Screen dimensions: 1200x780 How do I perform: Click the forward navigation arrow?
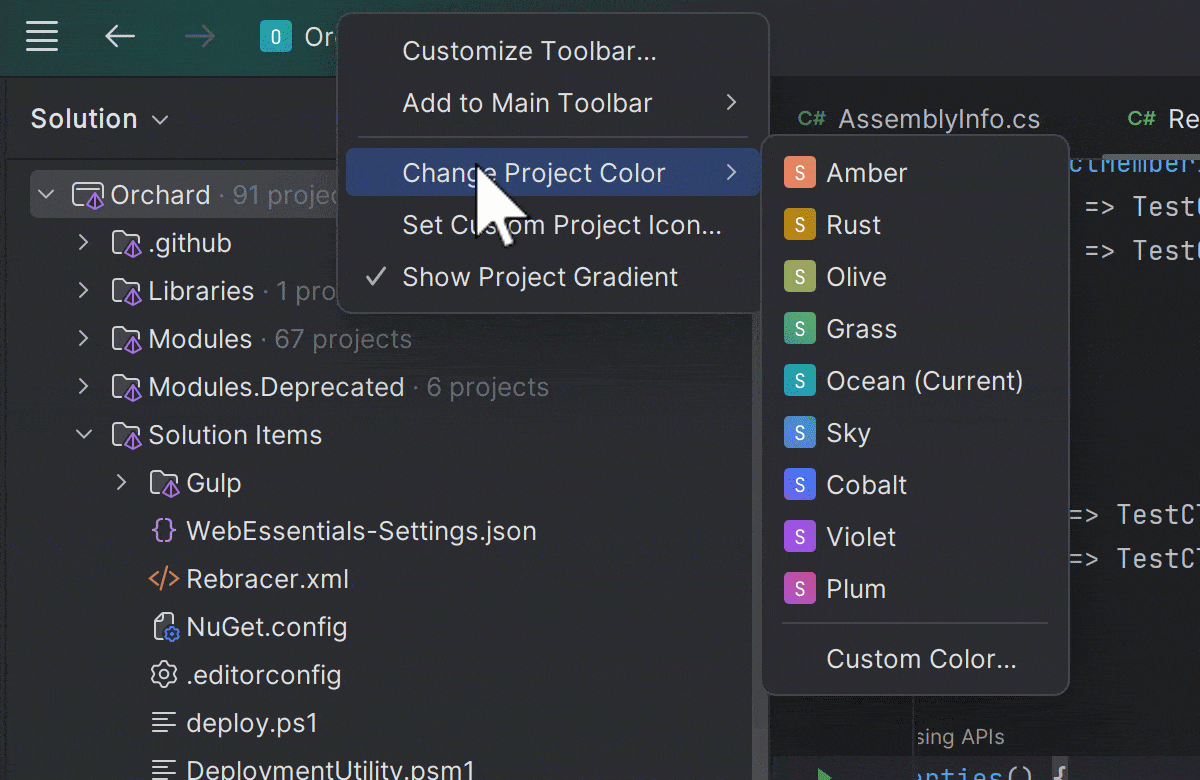coord(200,37)
